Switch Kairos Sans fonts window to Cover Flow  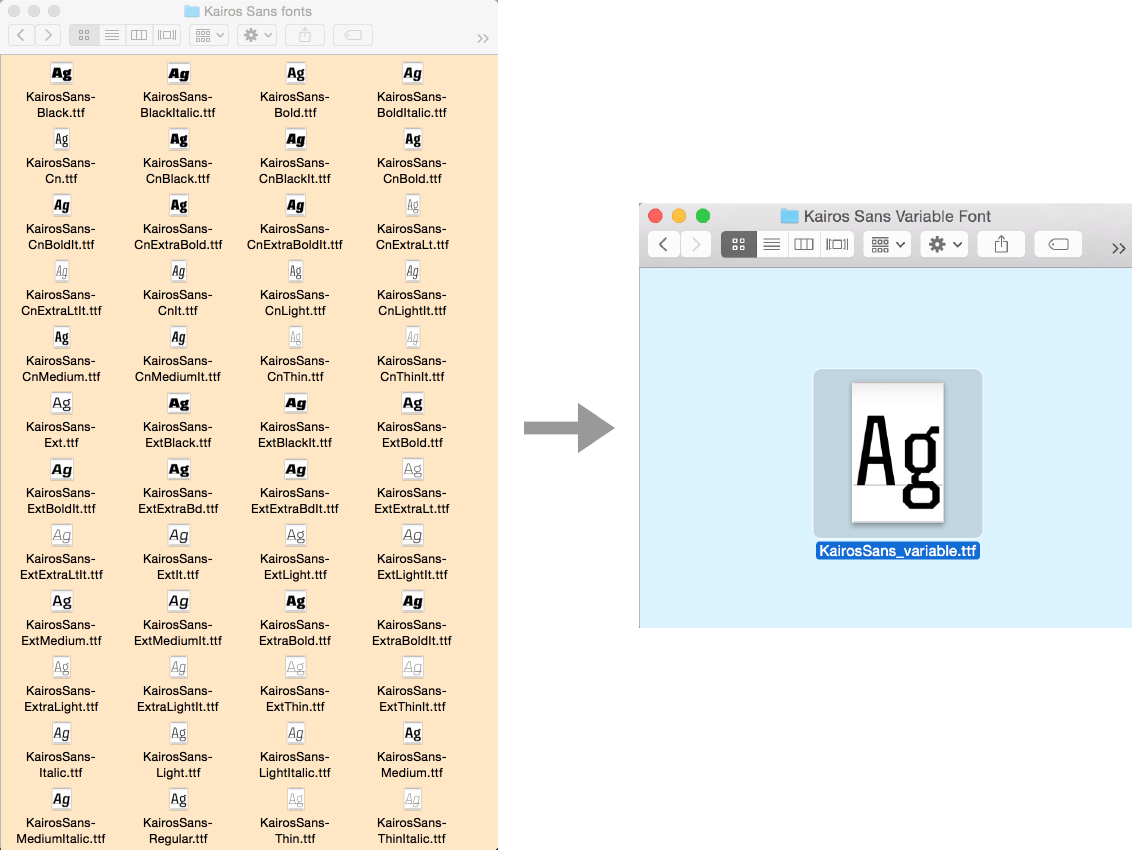[x=167, y=35]
